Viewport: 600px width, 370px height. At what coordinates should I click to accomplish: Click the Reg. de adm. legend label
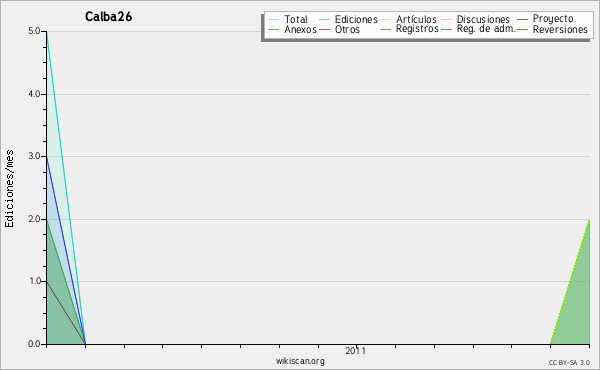486,29
